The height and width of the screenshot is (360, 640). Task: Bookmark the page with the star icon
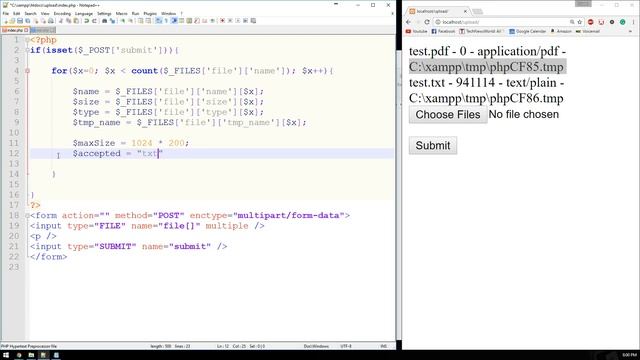pyautogui.click(x=580, y=22)
